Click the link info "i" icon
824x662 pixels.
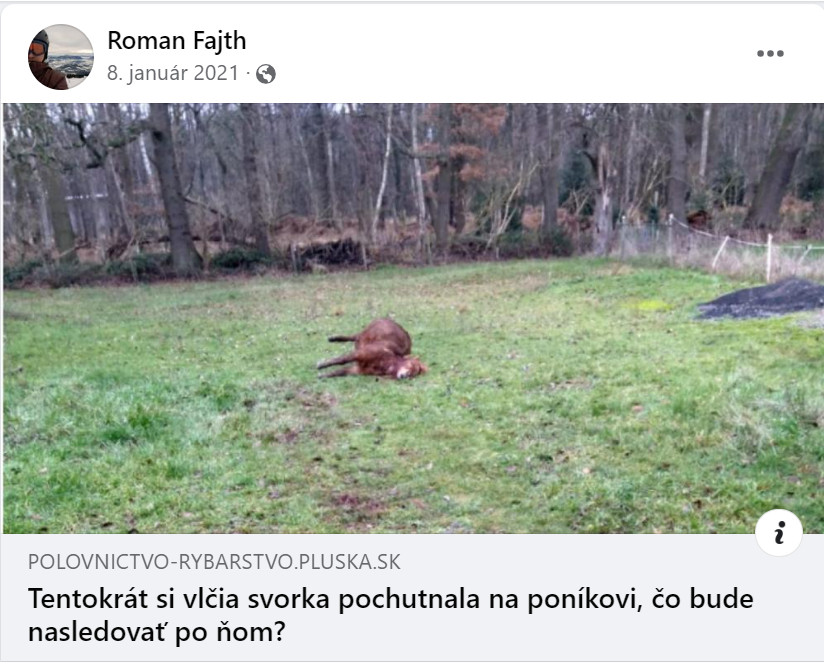point(778,532)
